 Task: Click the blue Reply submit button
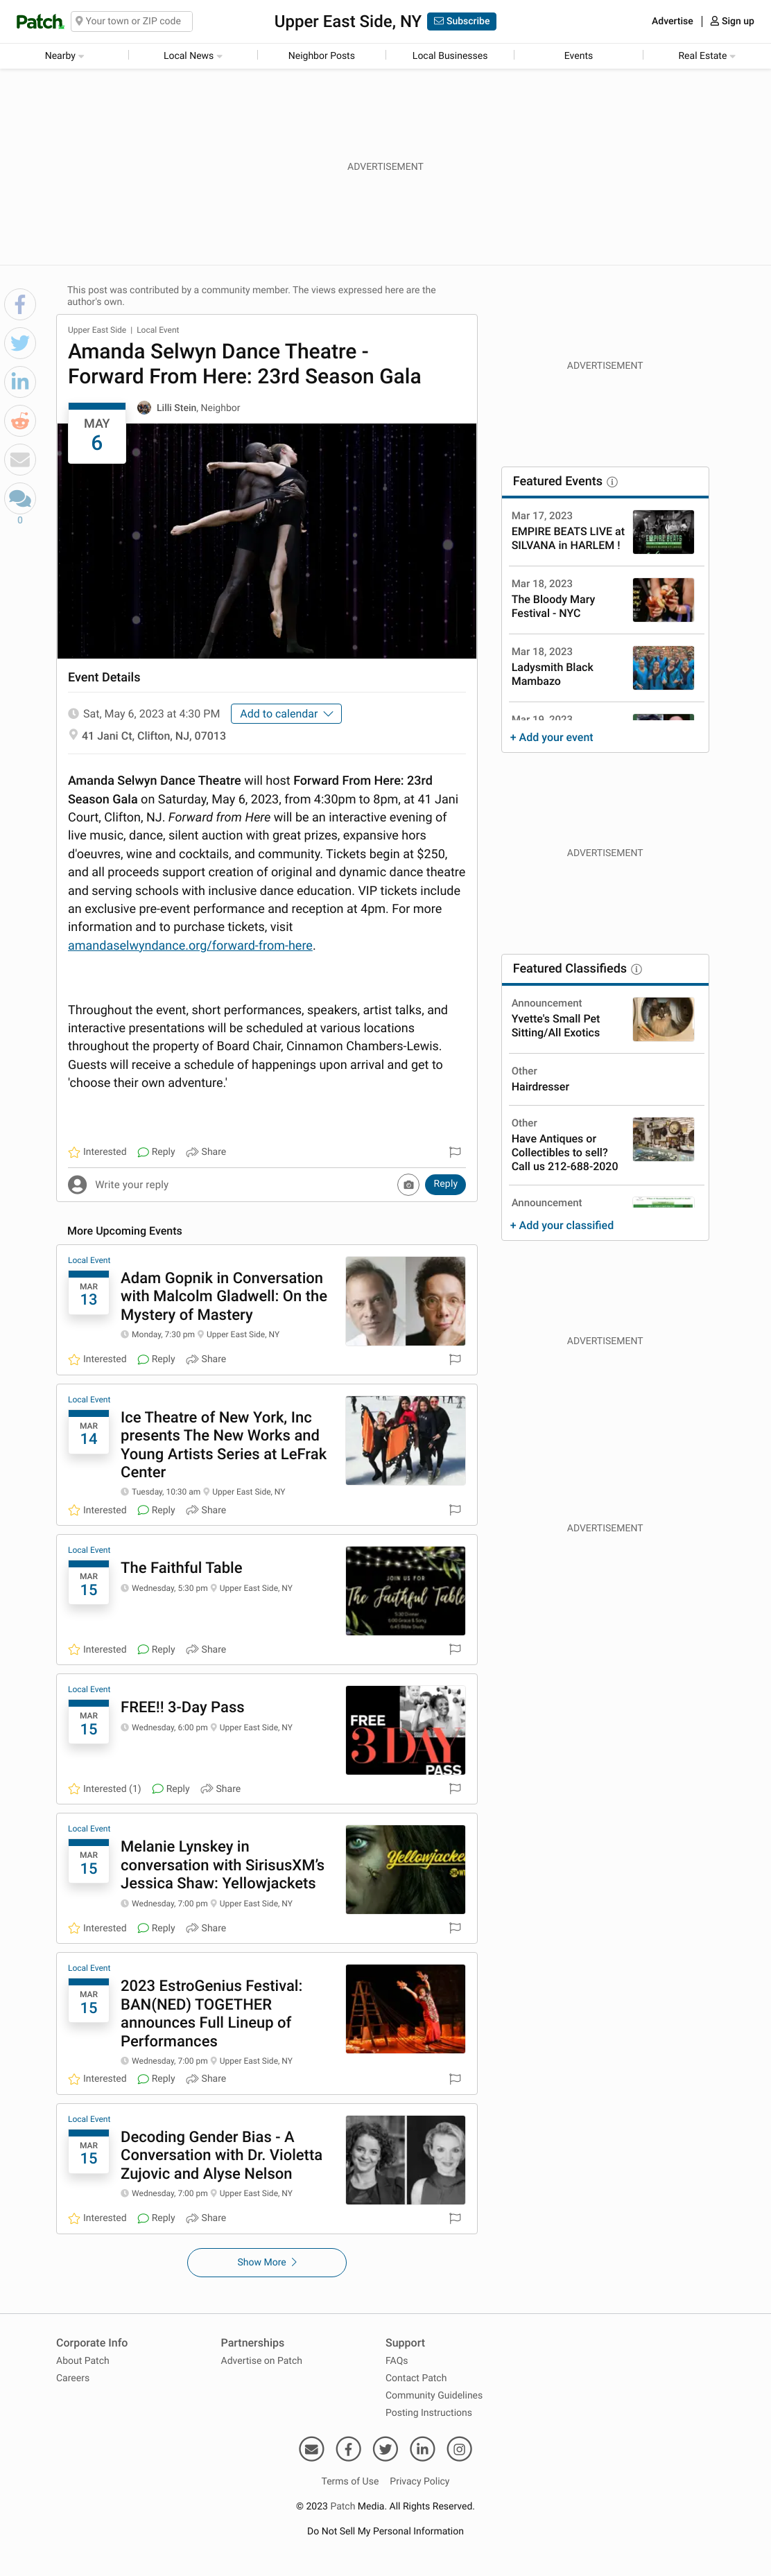[x=445, y=1184]
